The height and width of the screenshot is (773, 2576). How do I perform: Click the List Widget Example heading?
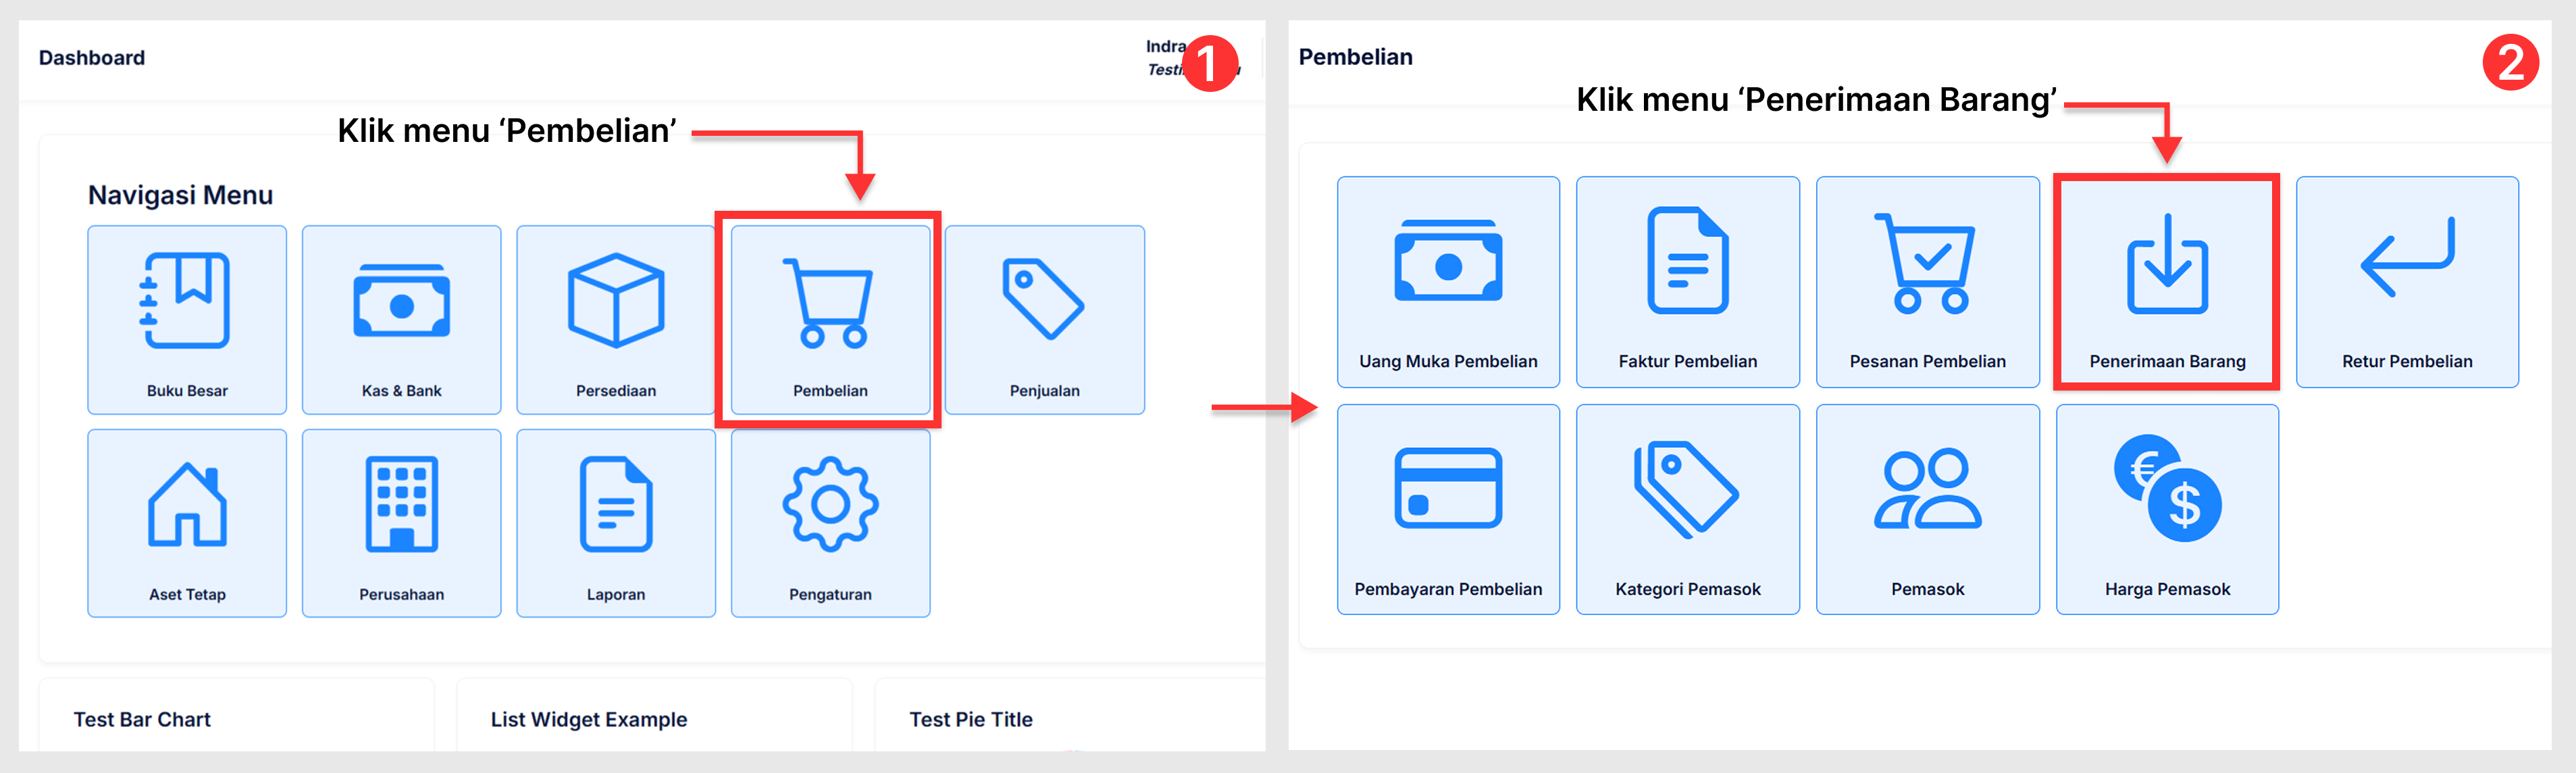pos(588,719)
